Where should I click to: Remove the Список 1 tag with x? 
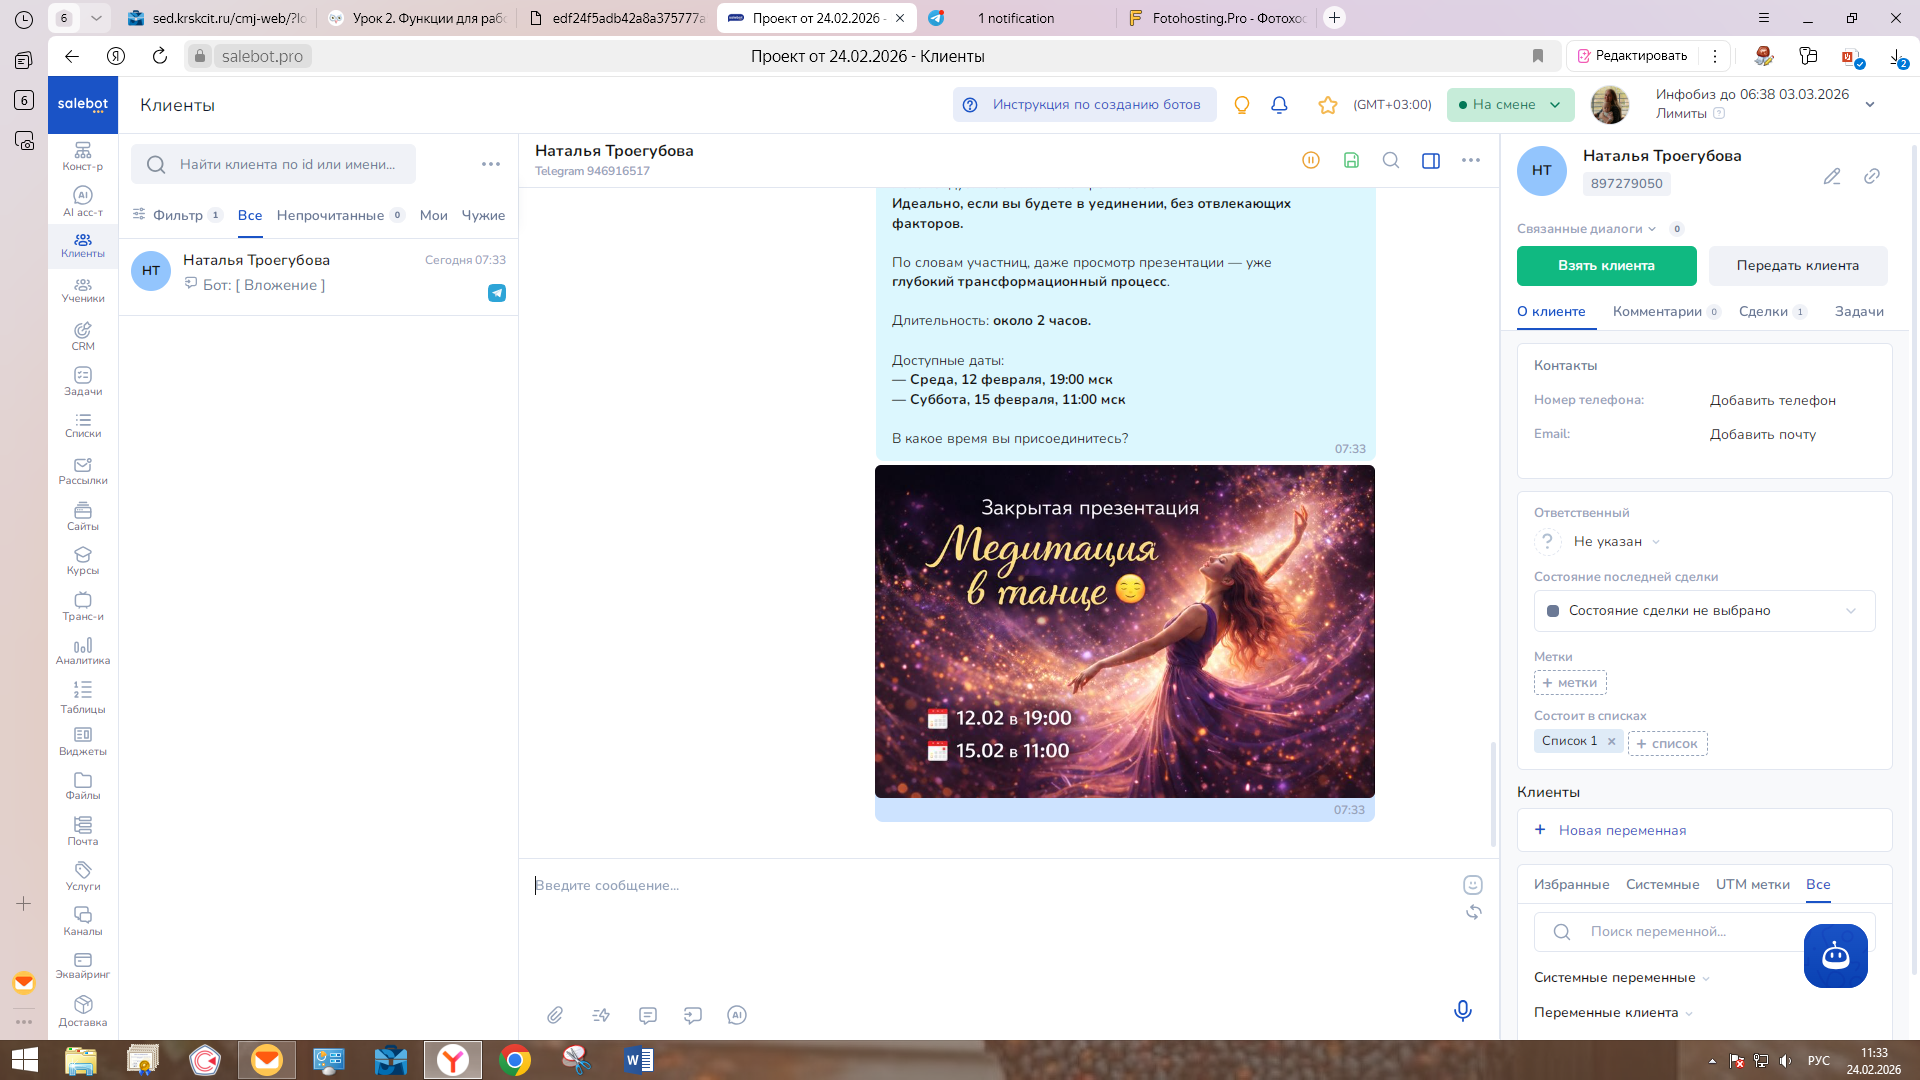click(1611, 741)
